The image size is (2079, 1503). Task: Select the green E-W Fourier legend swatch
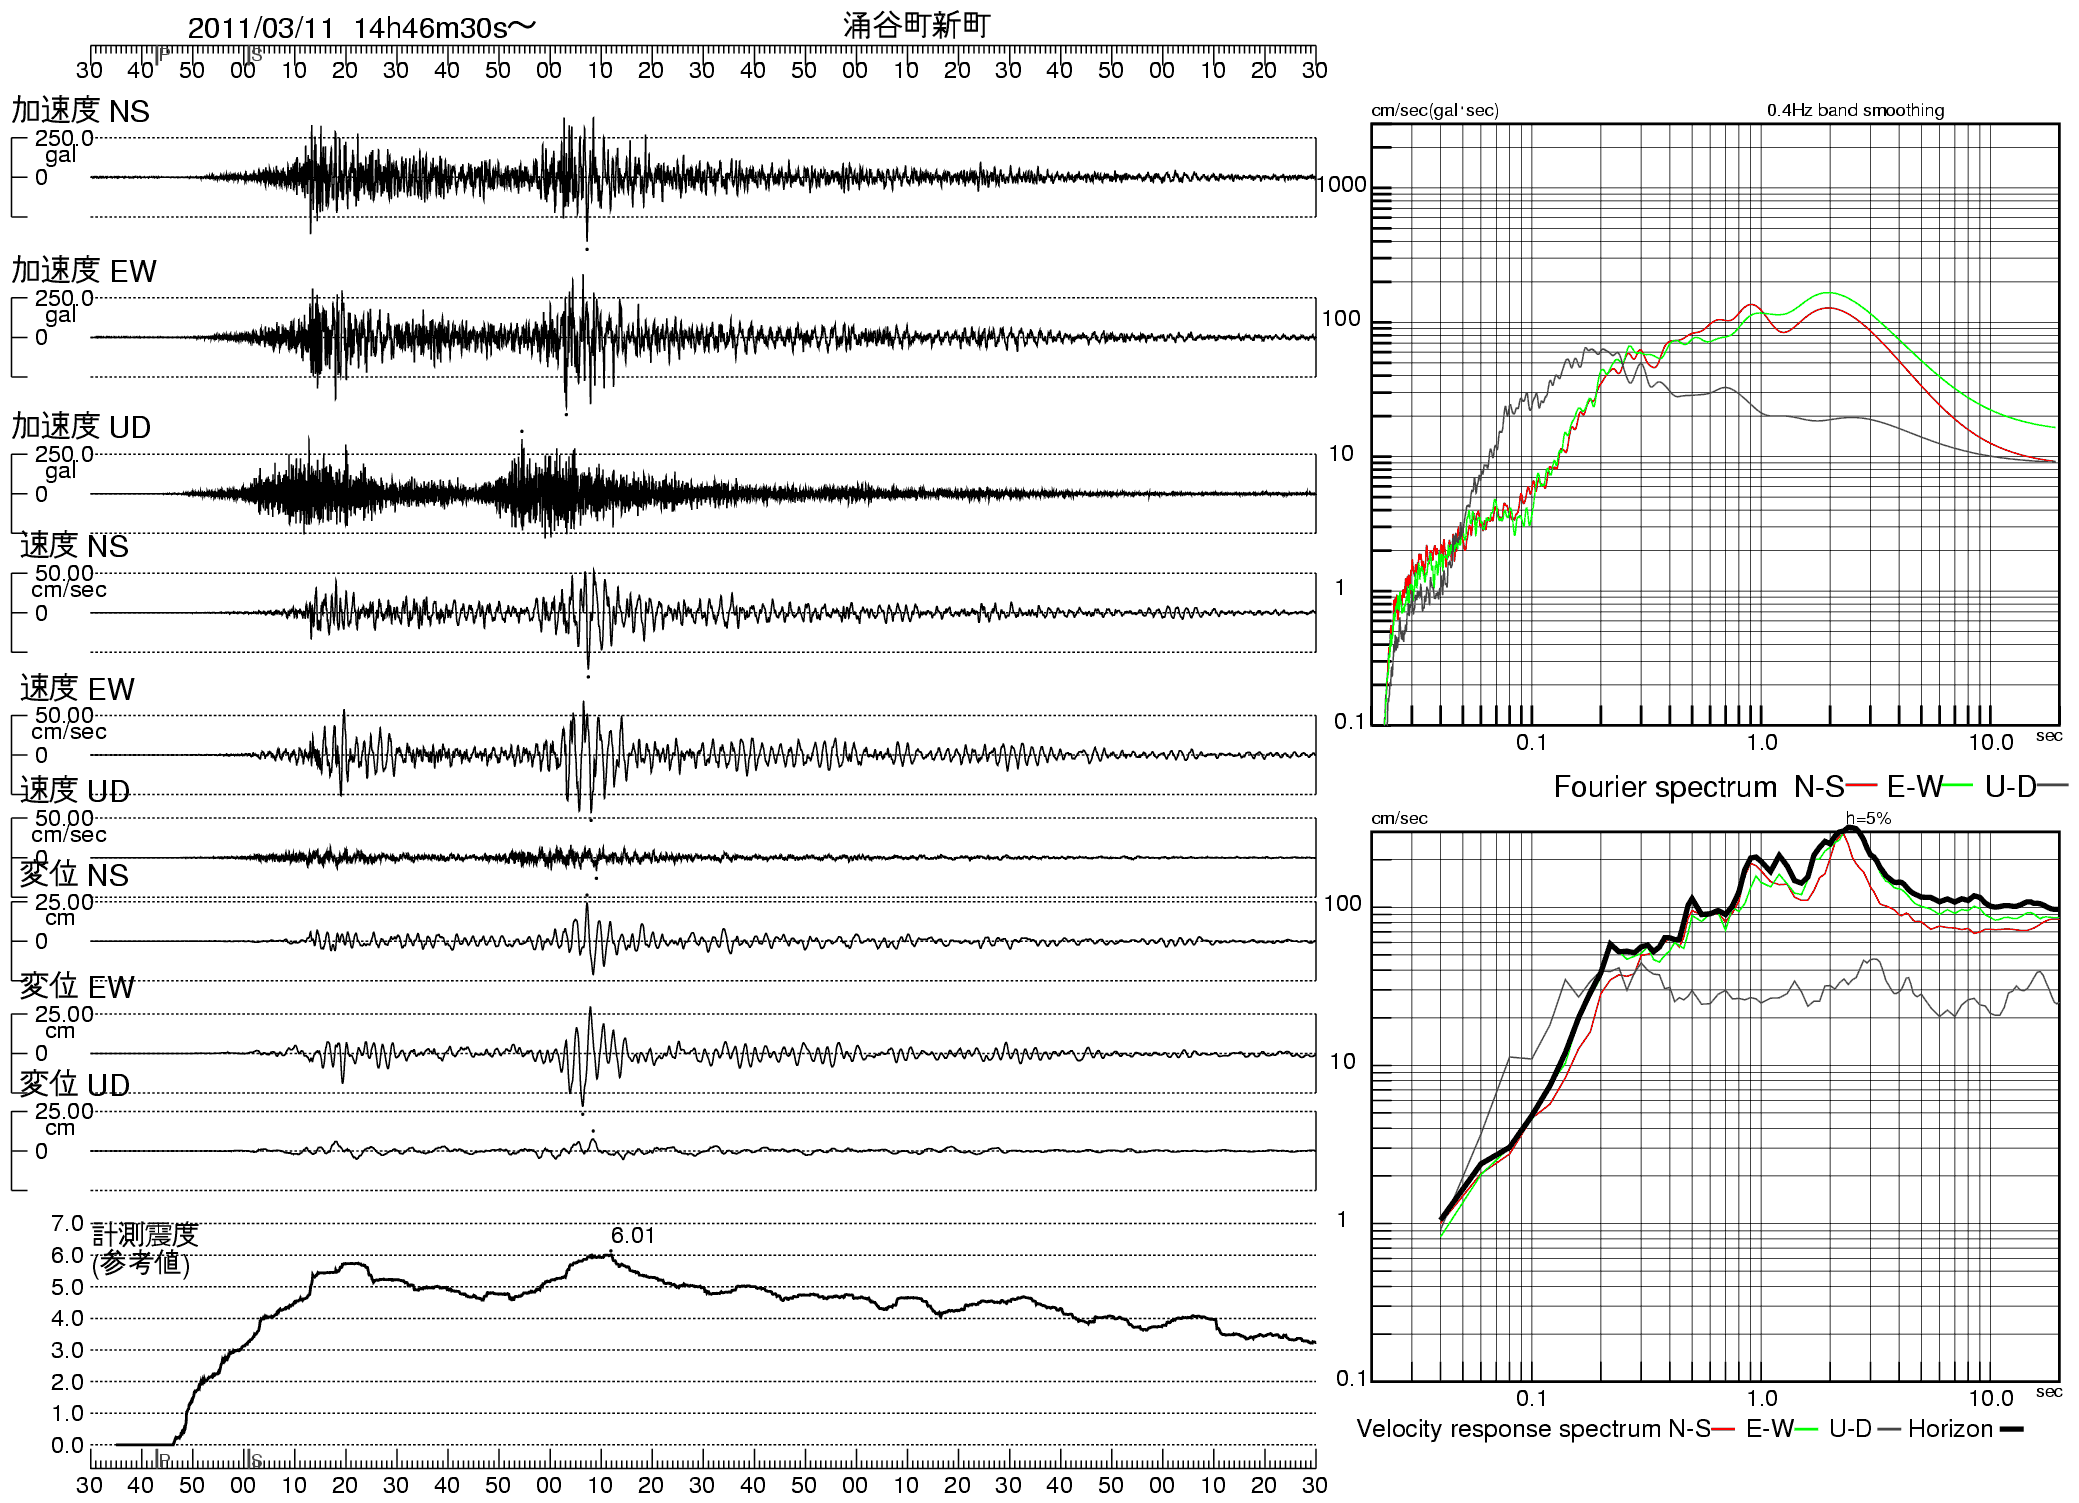[1958, 786]
